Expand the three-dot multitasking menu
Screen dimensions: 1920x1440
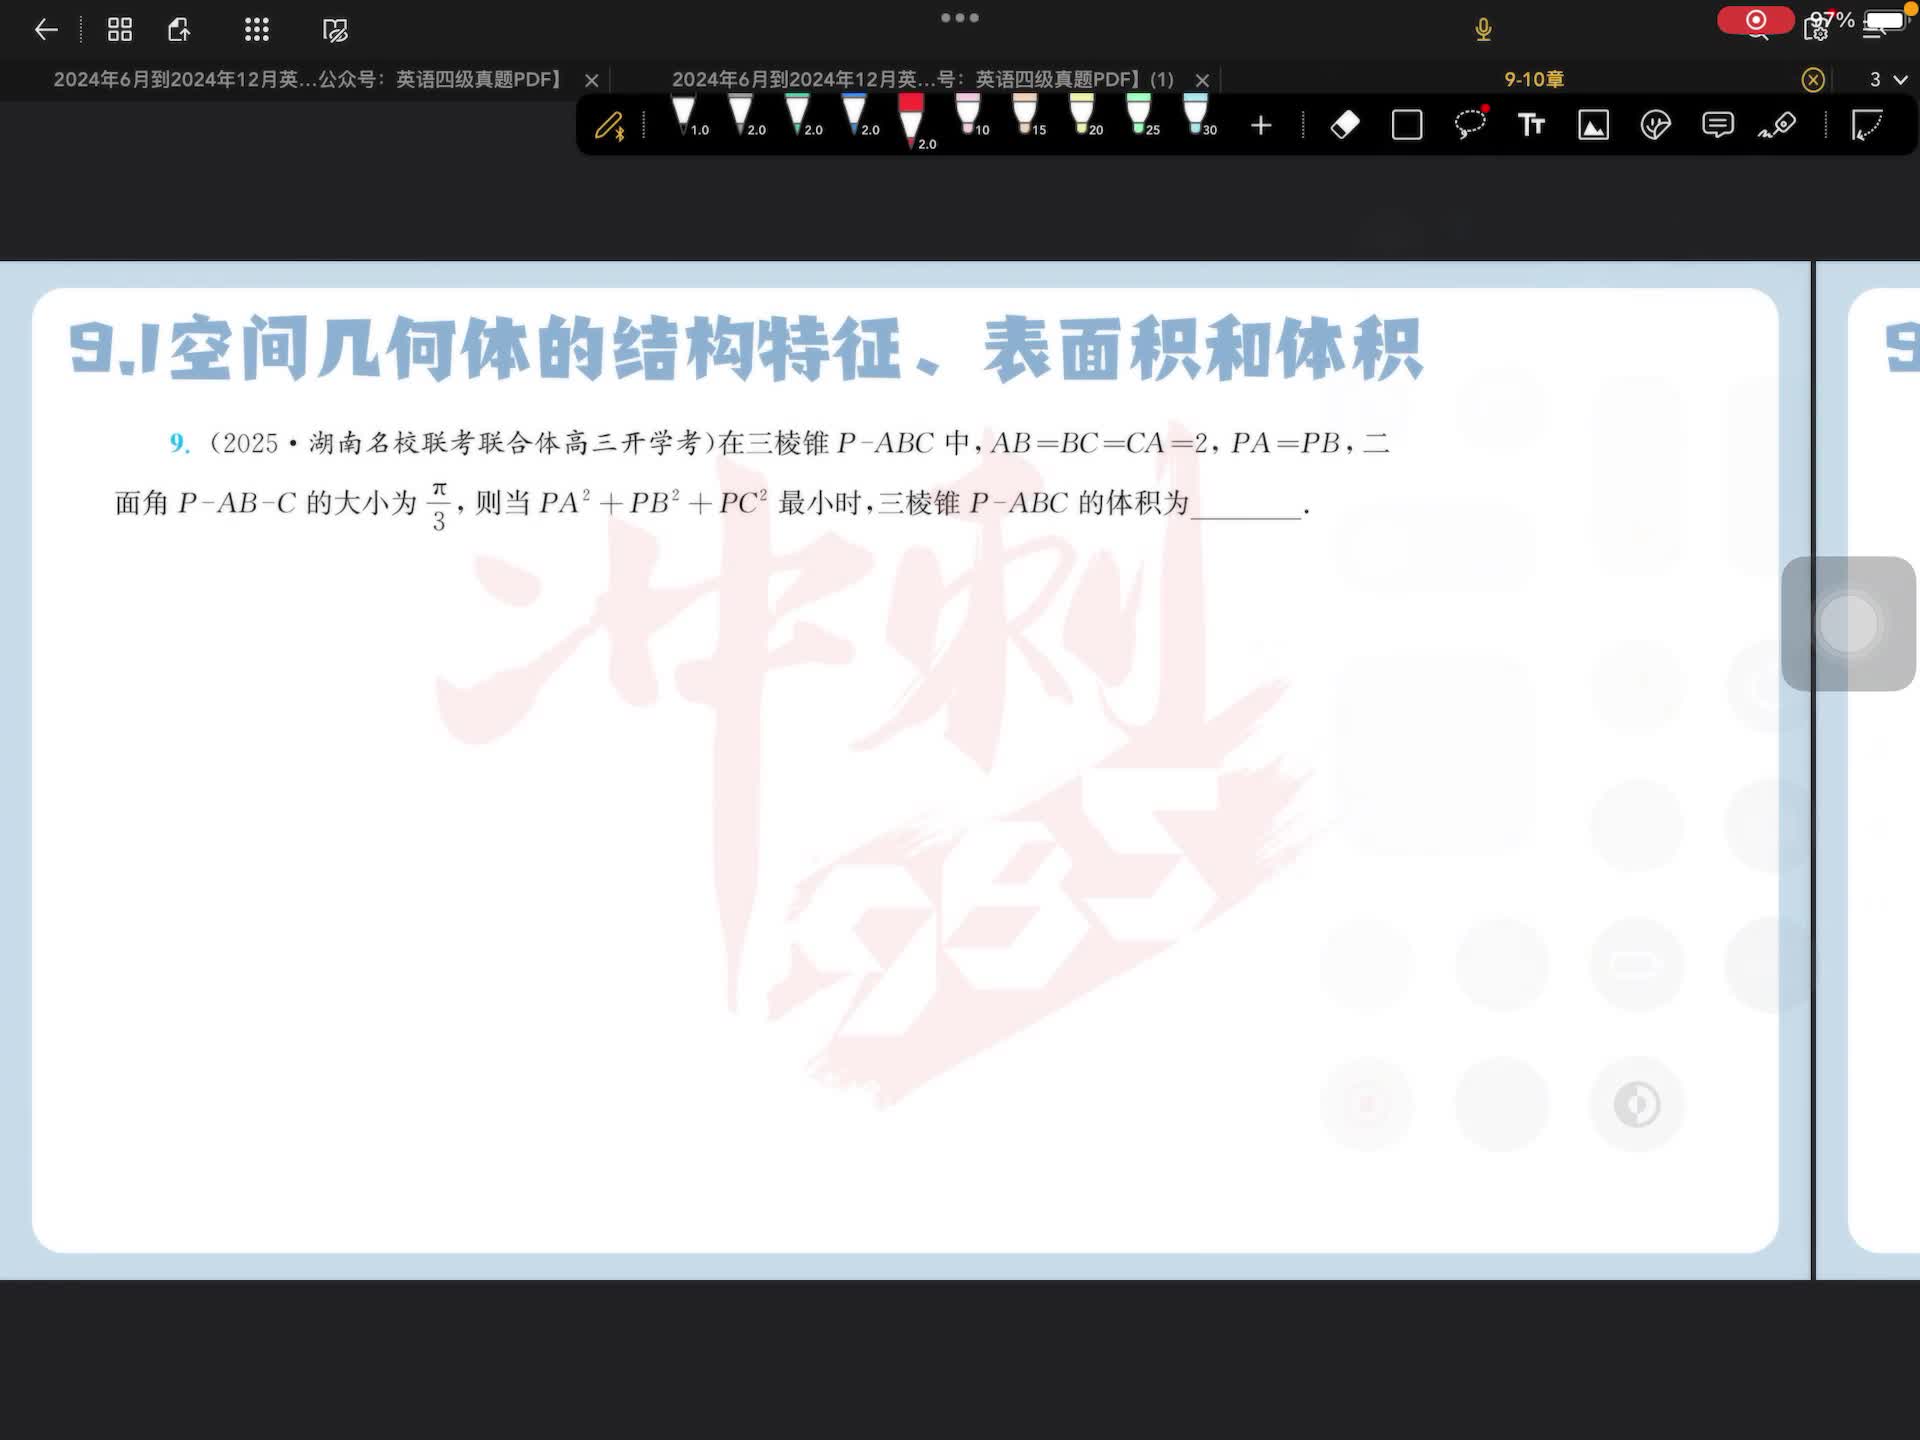click(x=959, y=18)
